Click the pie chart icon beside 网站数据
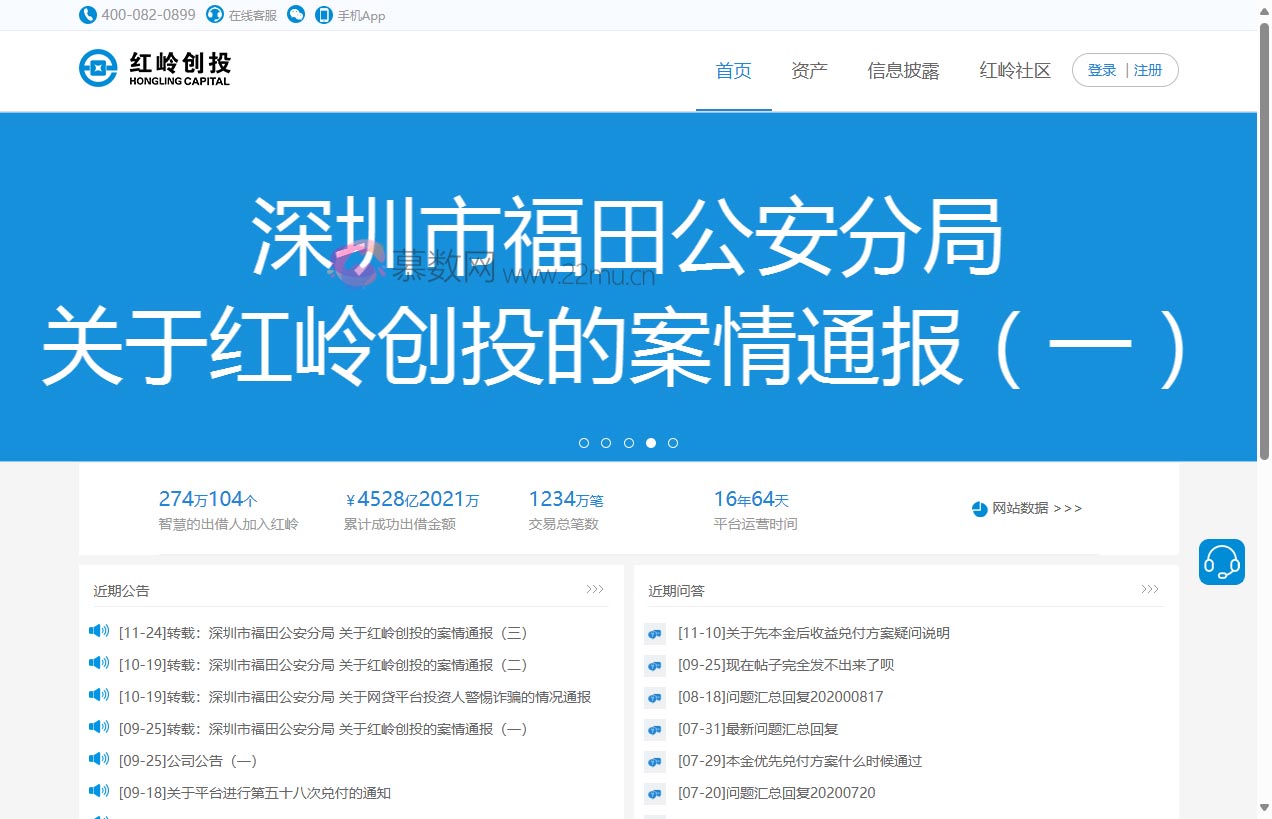 980,509
